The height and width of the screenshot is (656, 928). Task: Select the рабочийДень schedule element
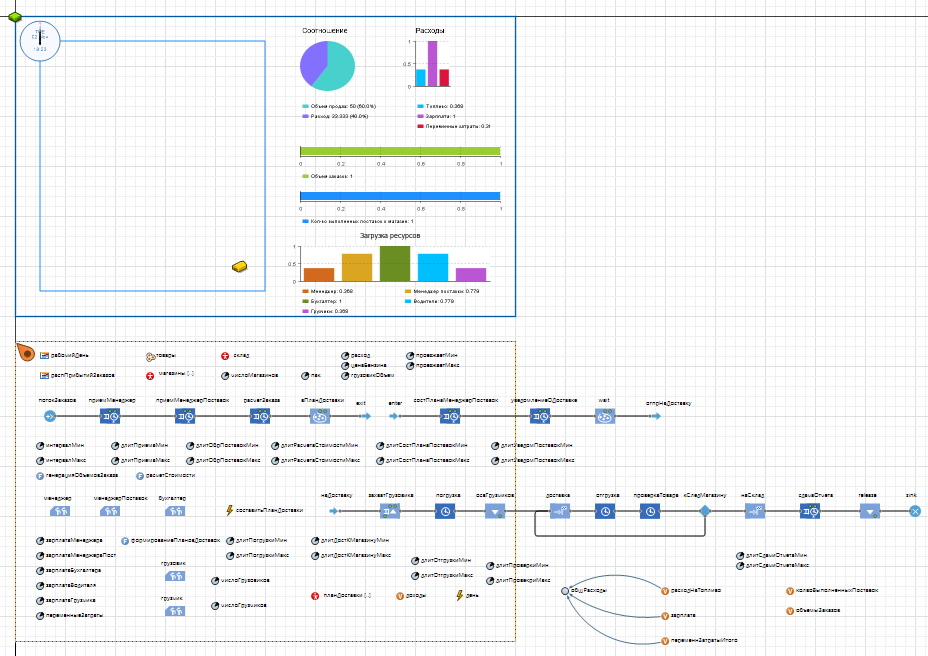44,356
